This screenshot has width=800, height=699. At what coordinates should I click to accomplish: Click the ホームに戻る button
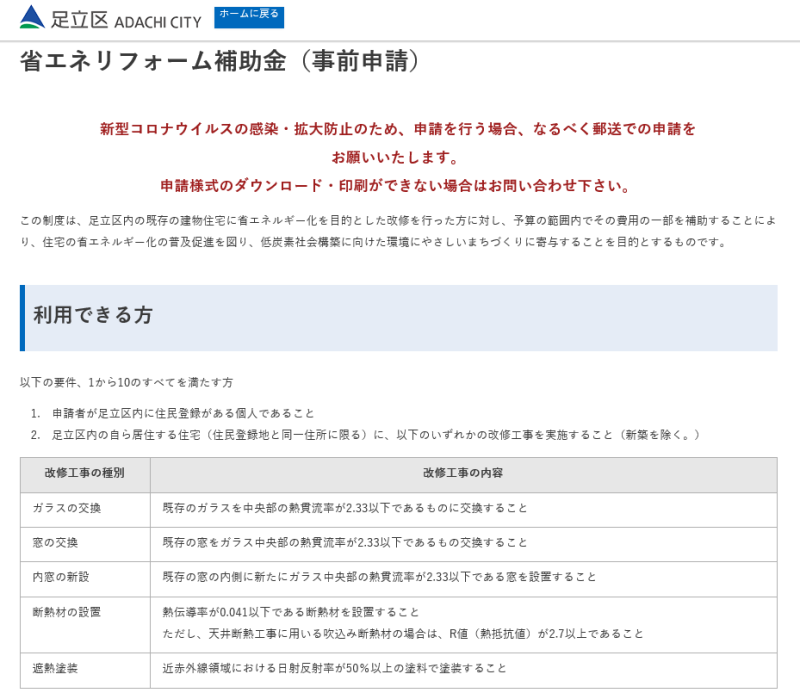click(249, 17)
